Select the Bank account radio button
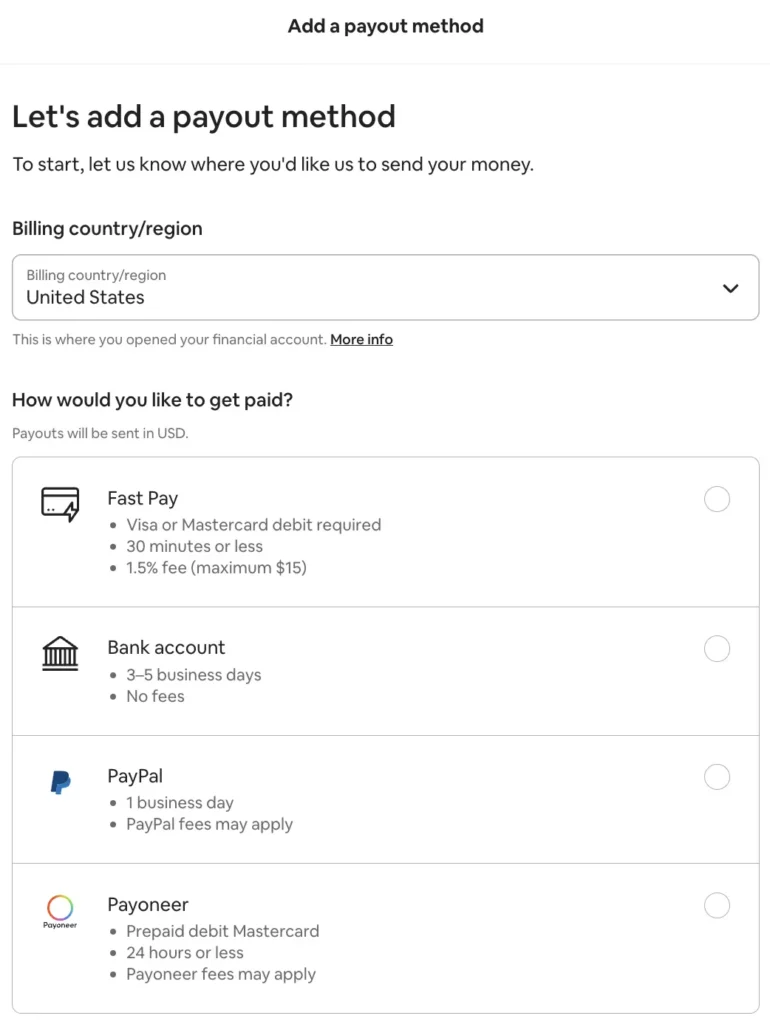Viewport: 770px width, 1024px height. (717, 648)
